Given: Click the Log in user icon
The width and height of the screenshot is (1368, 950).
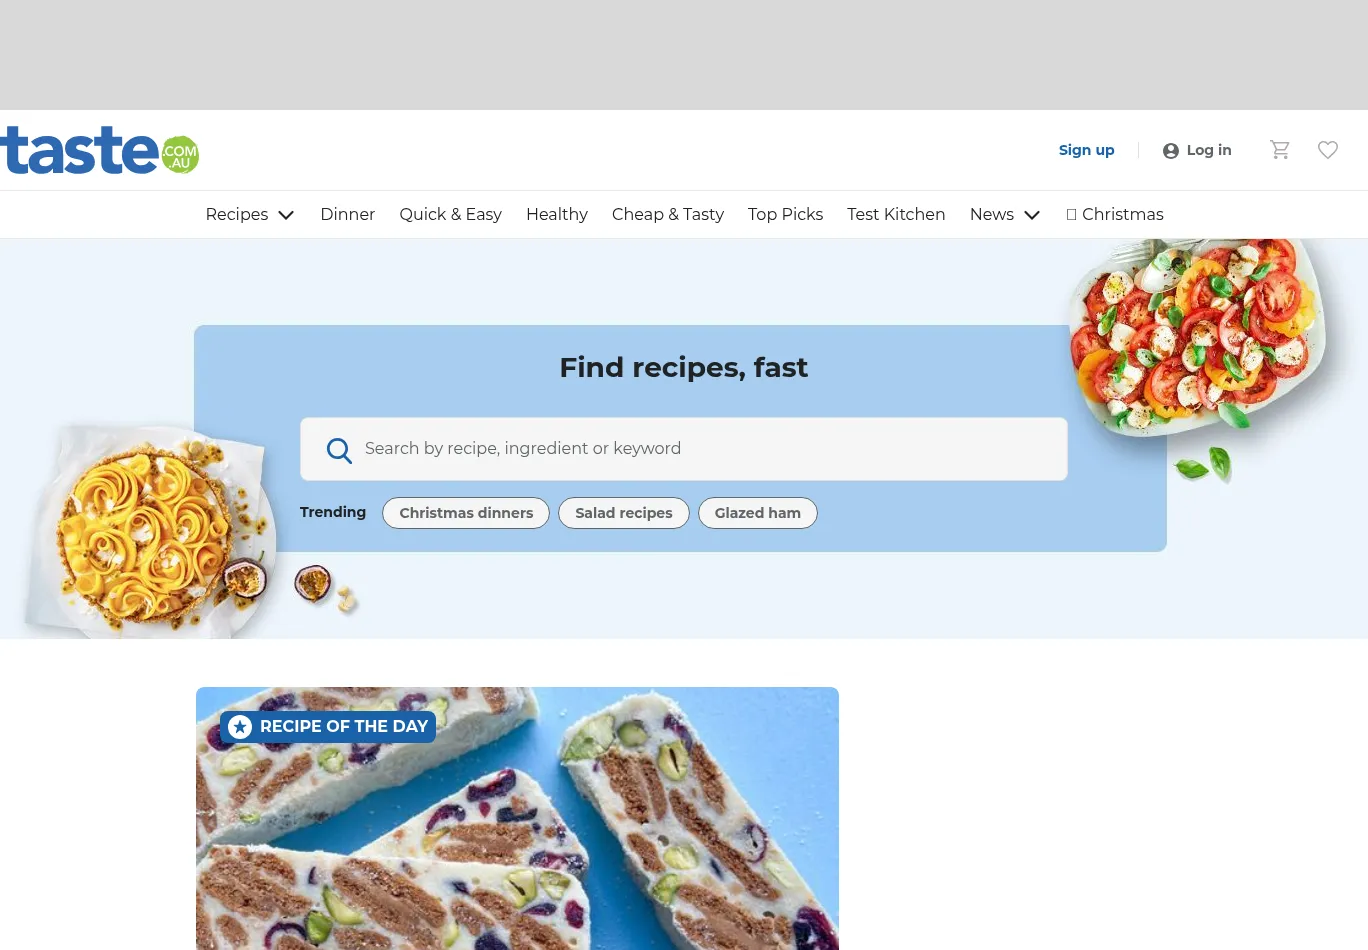Looking at the screenshot, I should click(1171, 151).
